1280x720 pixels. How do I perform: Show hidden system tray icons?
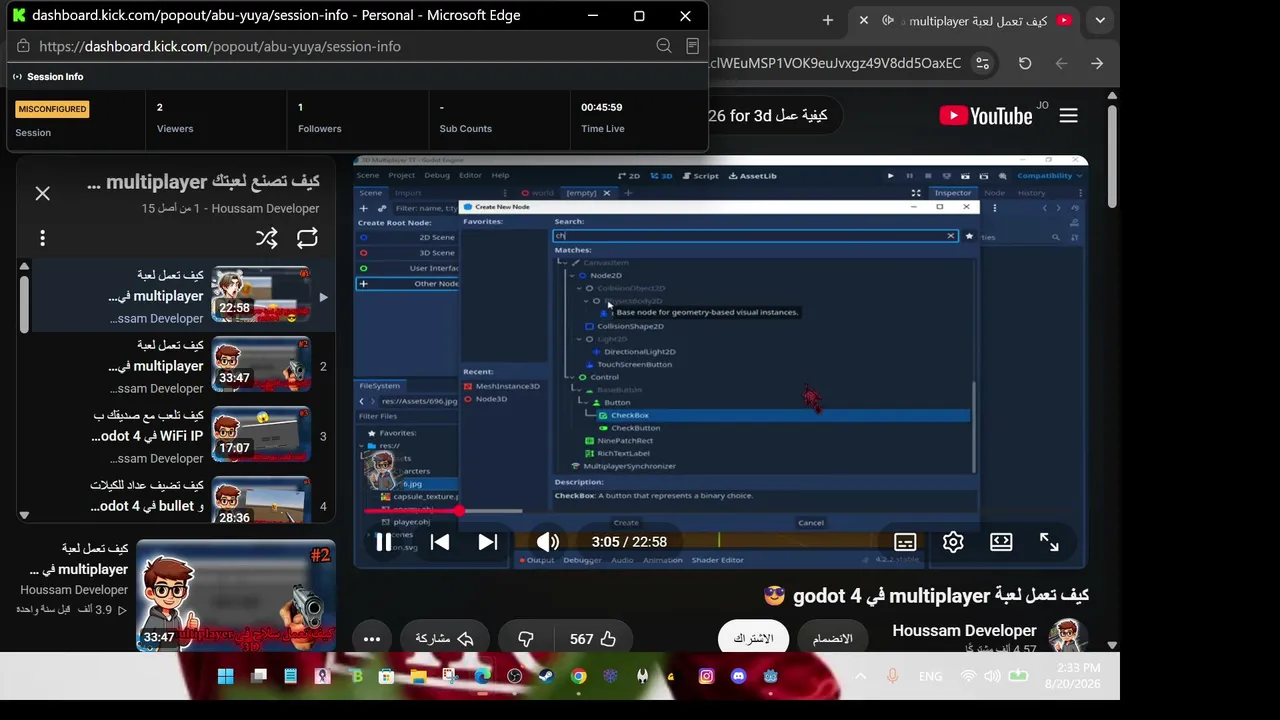pos(860,676)
